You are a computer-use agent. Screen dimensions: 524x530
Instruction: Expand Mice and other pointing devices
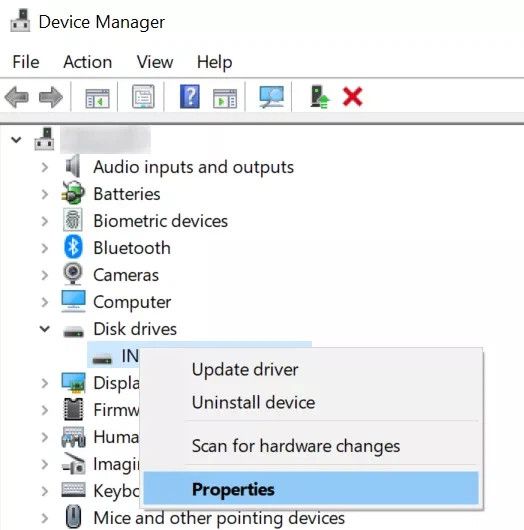point(45,518)
